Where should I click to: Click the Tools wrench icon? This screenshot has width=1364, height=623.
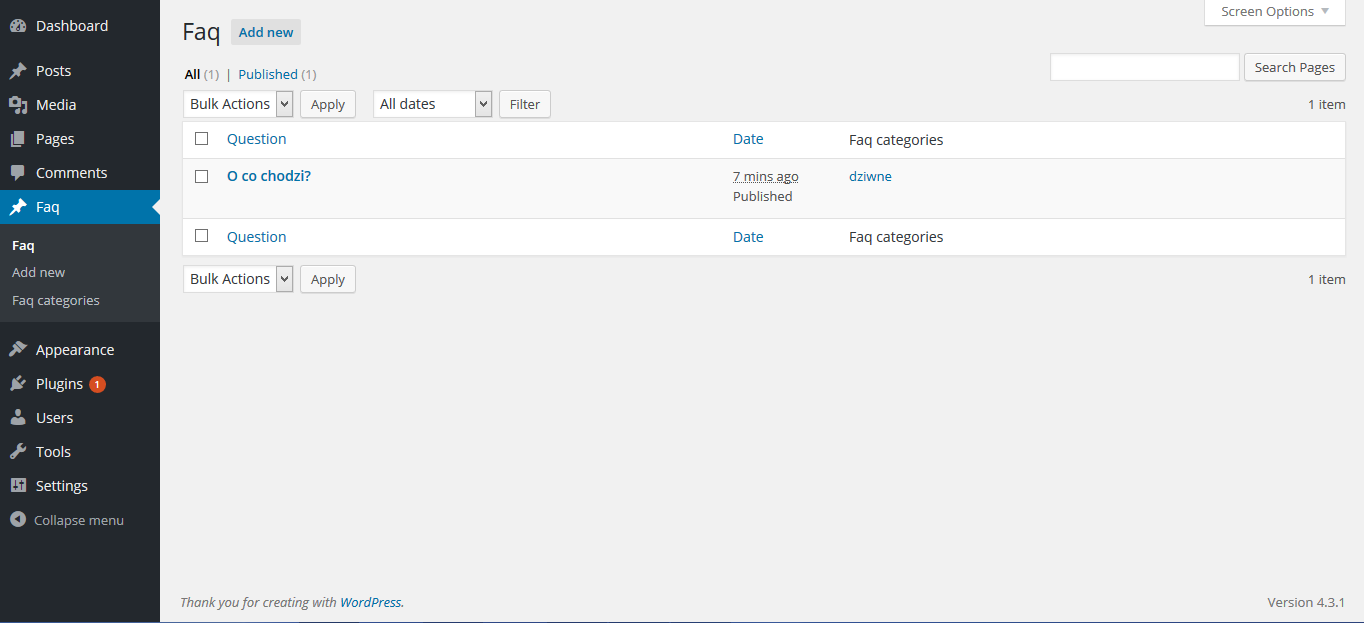(x=18, y=452)
